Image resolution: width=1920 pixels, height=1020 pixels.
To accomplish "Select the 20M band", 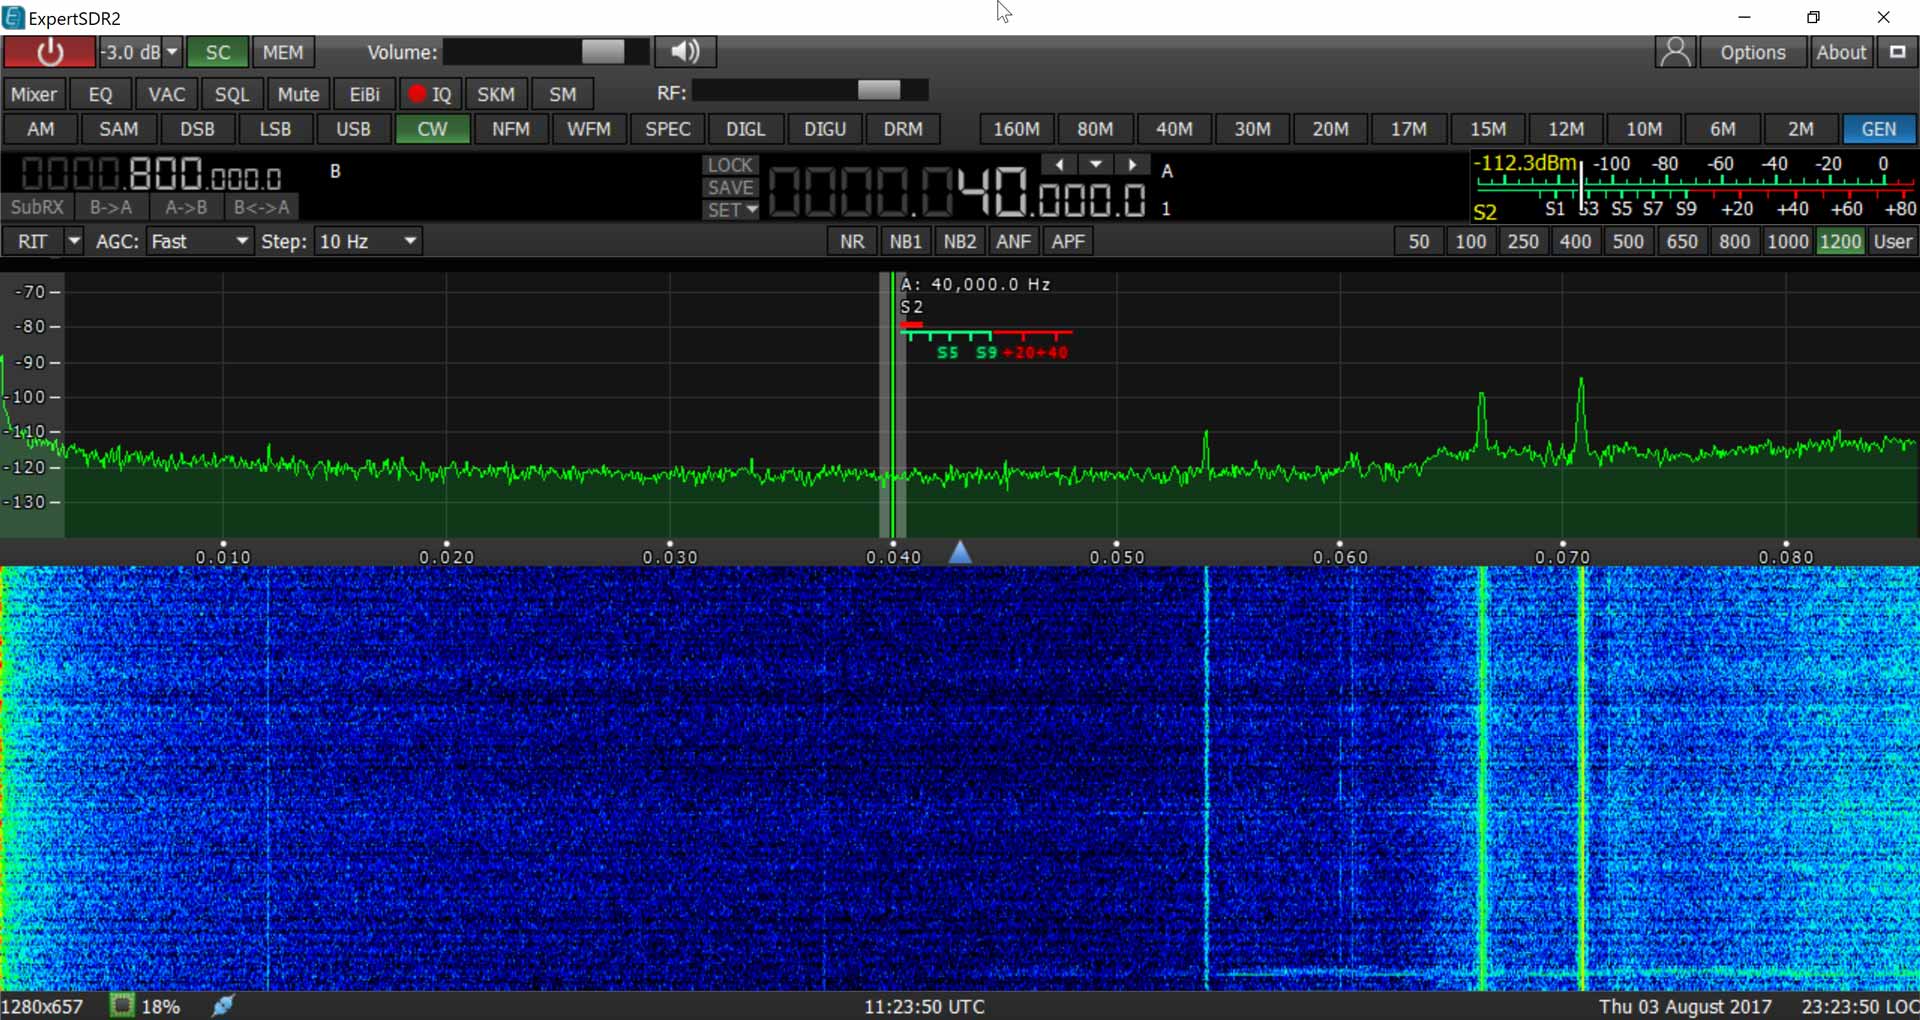I will click(1330, 129).
